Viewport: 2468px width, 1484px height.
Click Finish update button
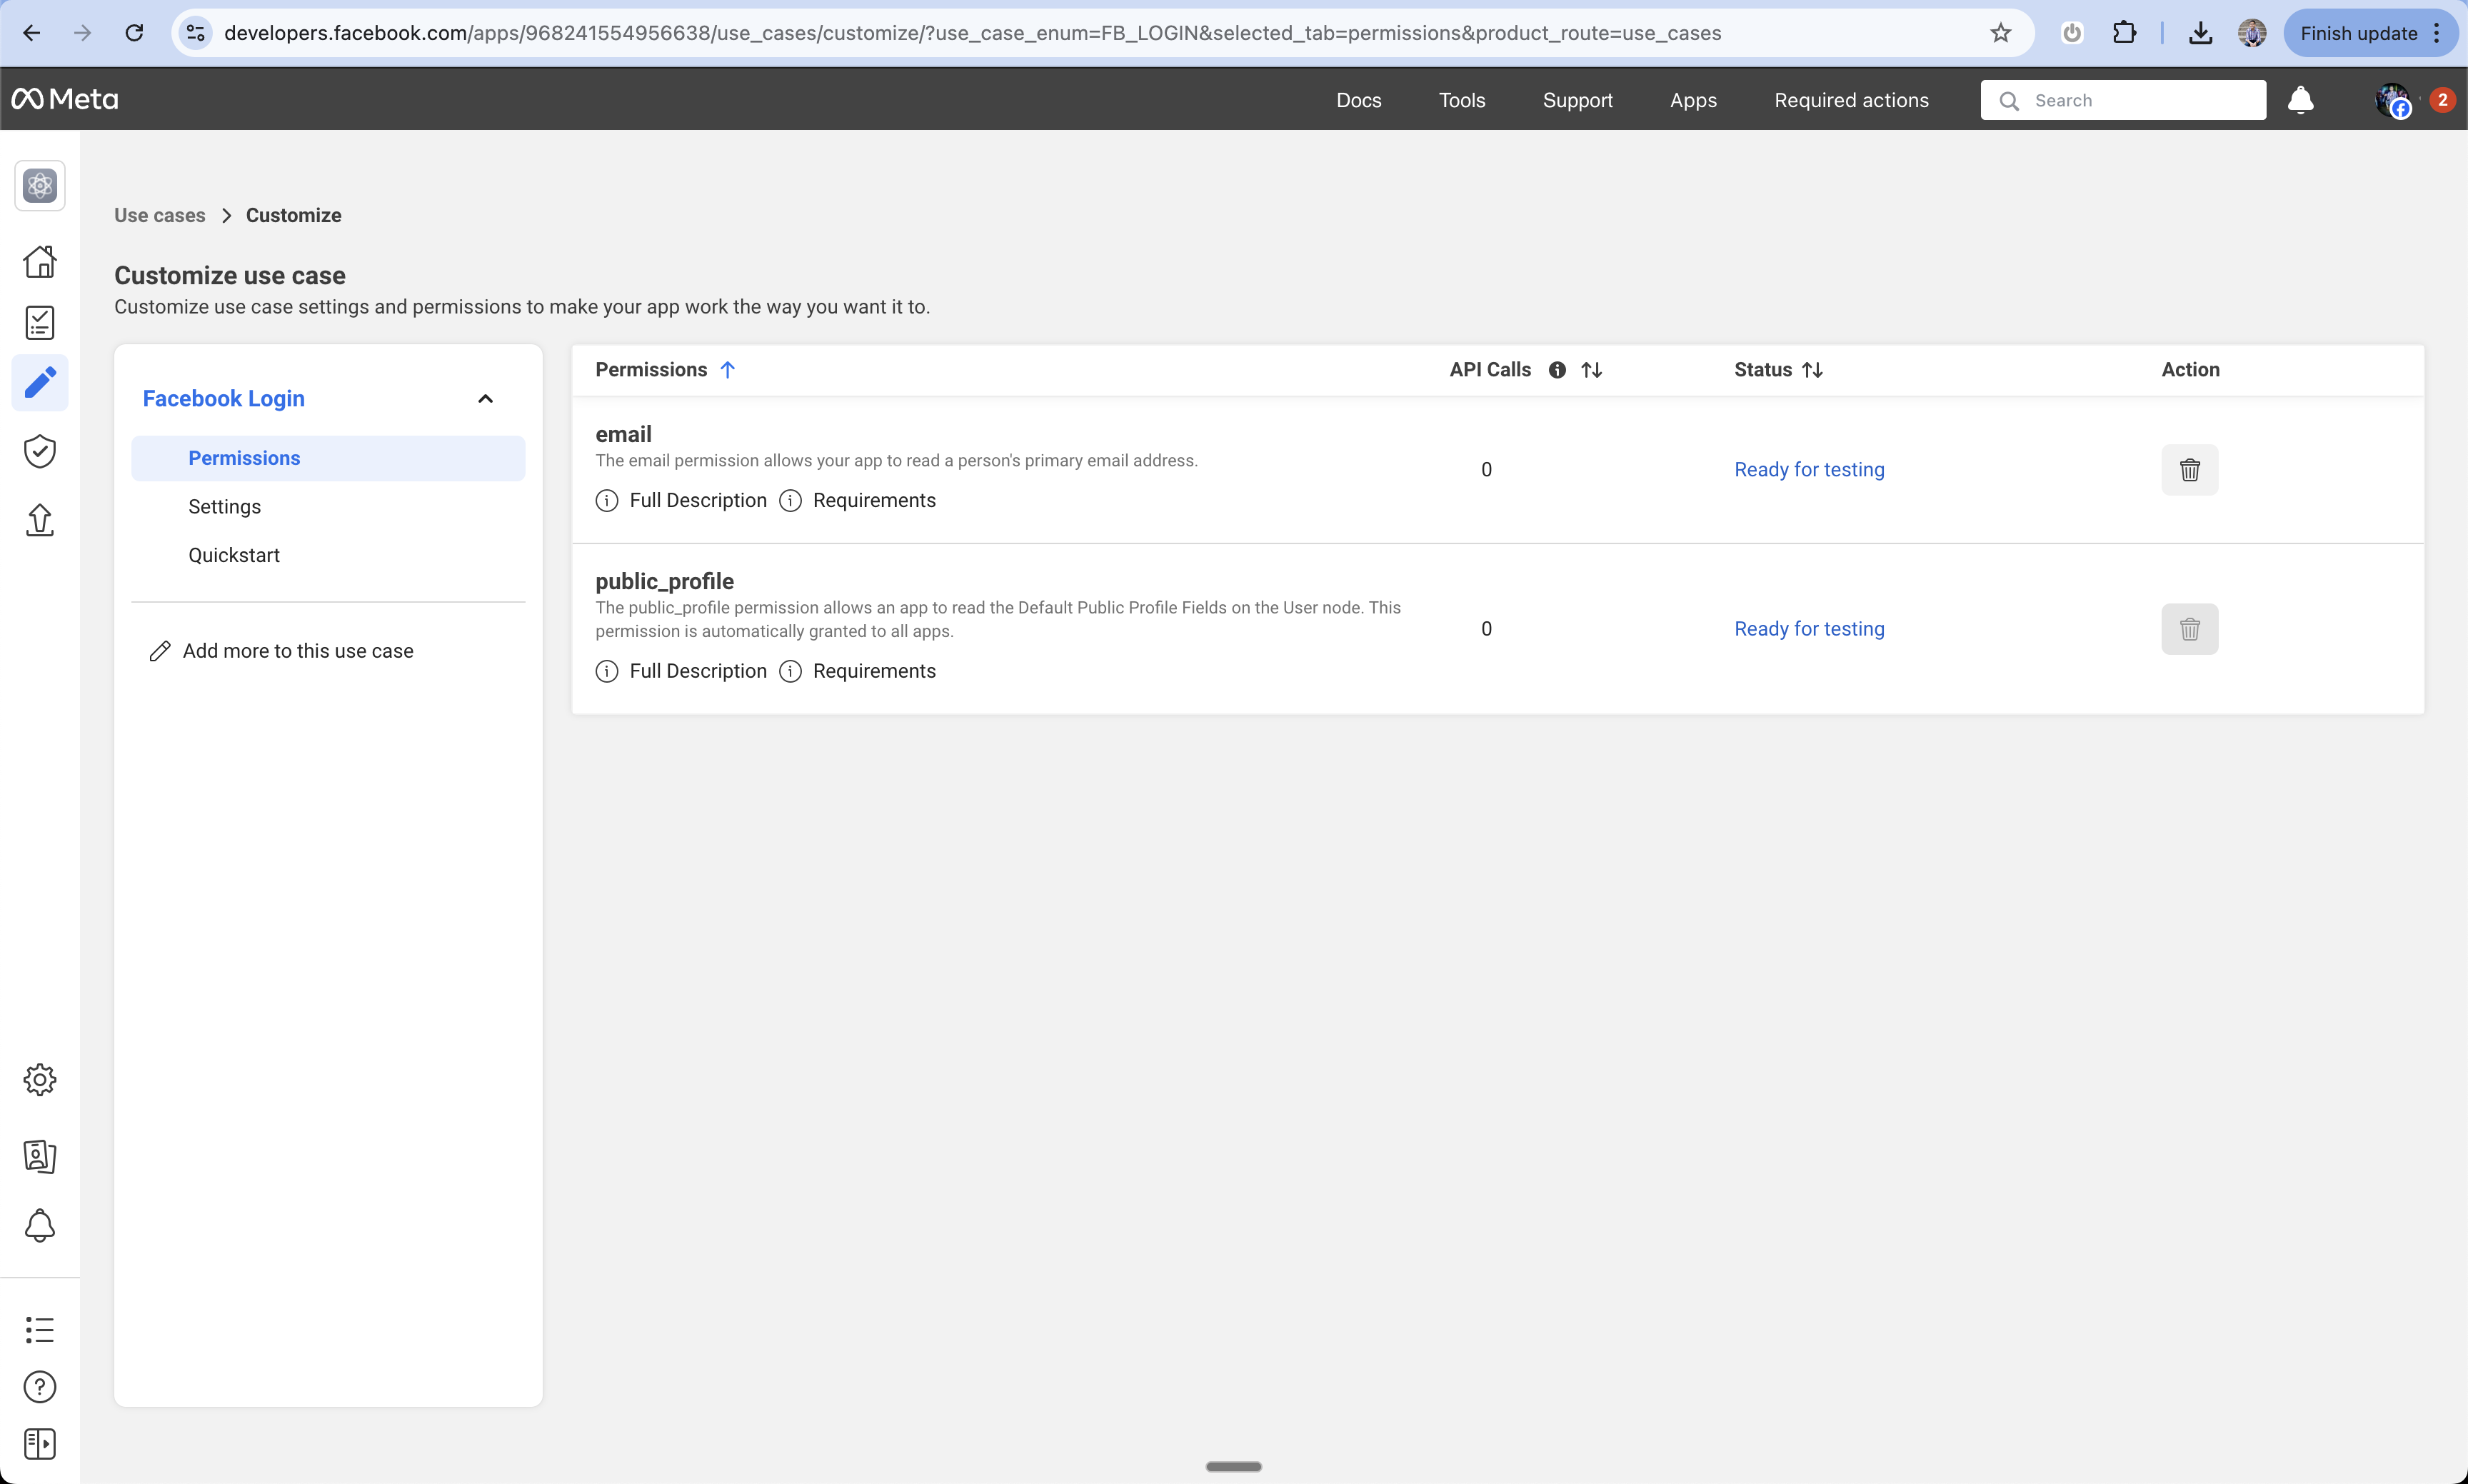coord(2370,33)
